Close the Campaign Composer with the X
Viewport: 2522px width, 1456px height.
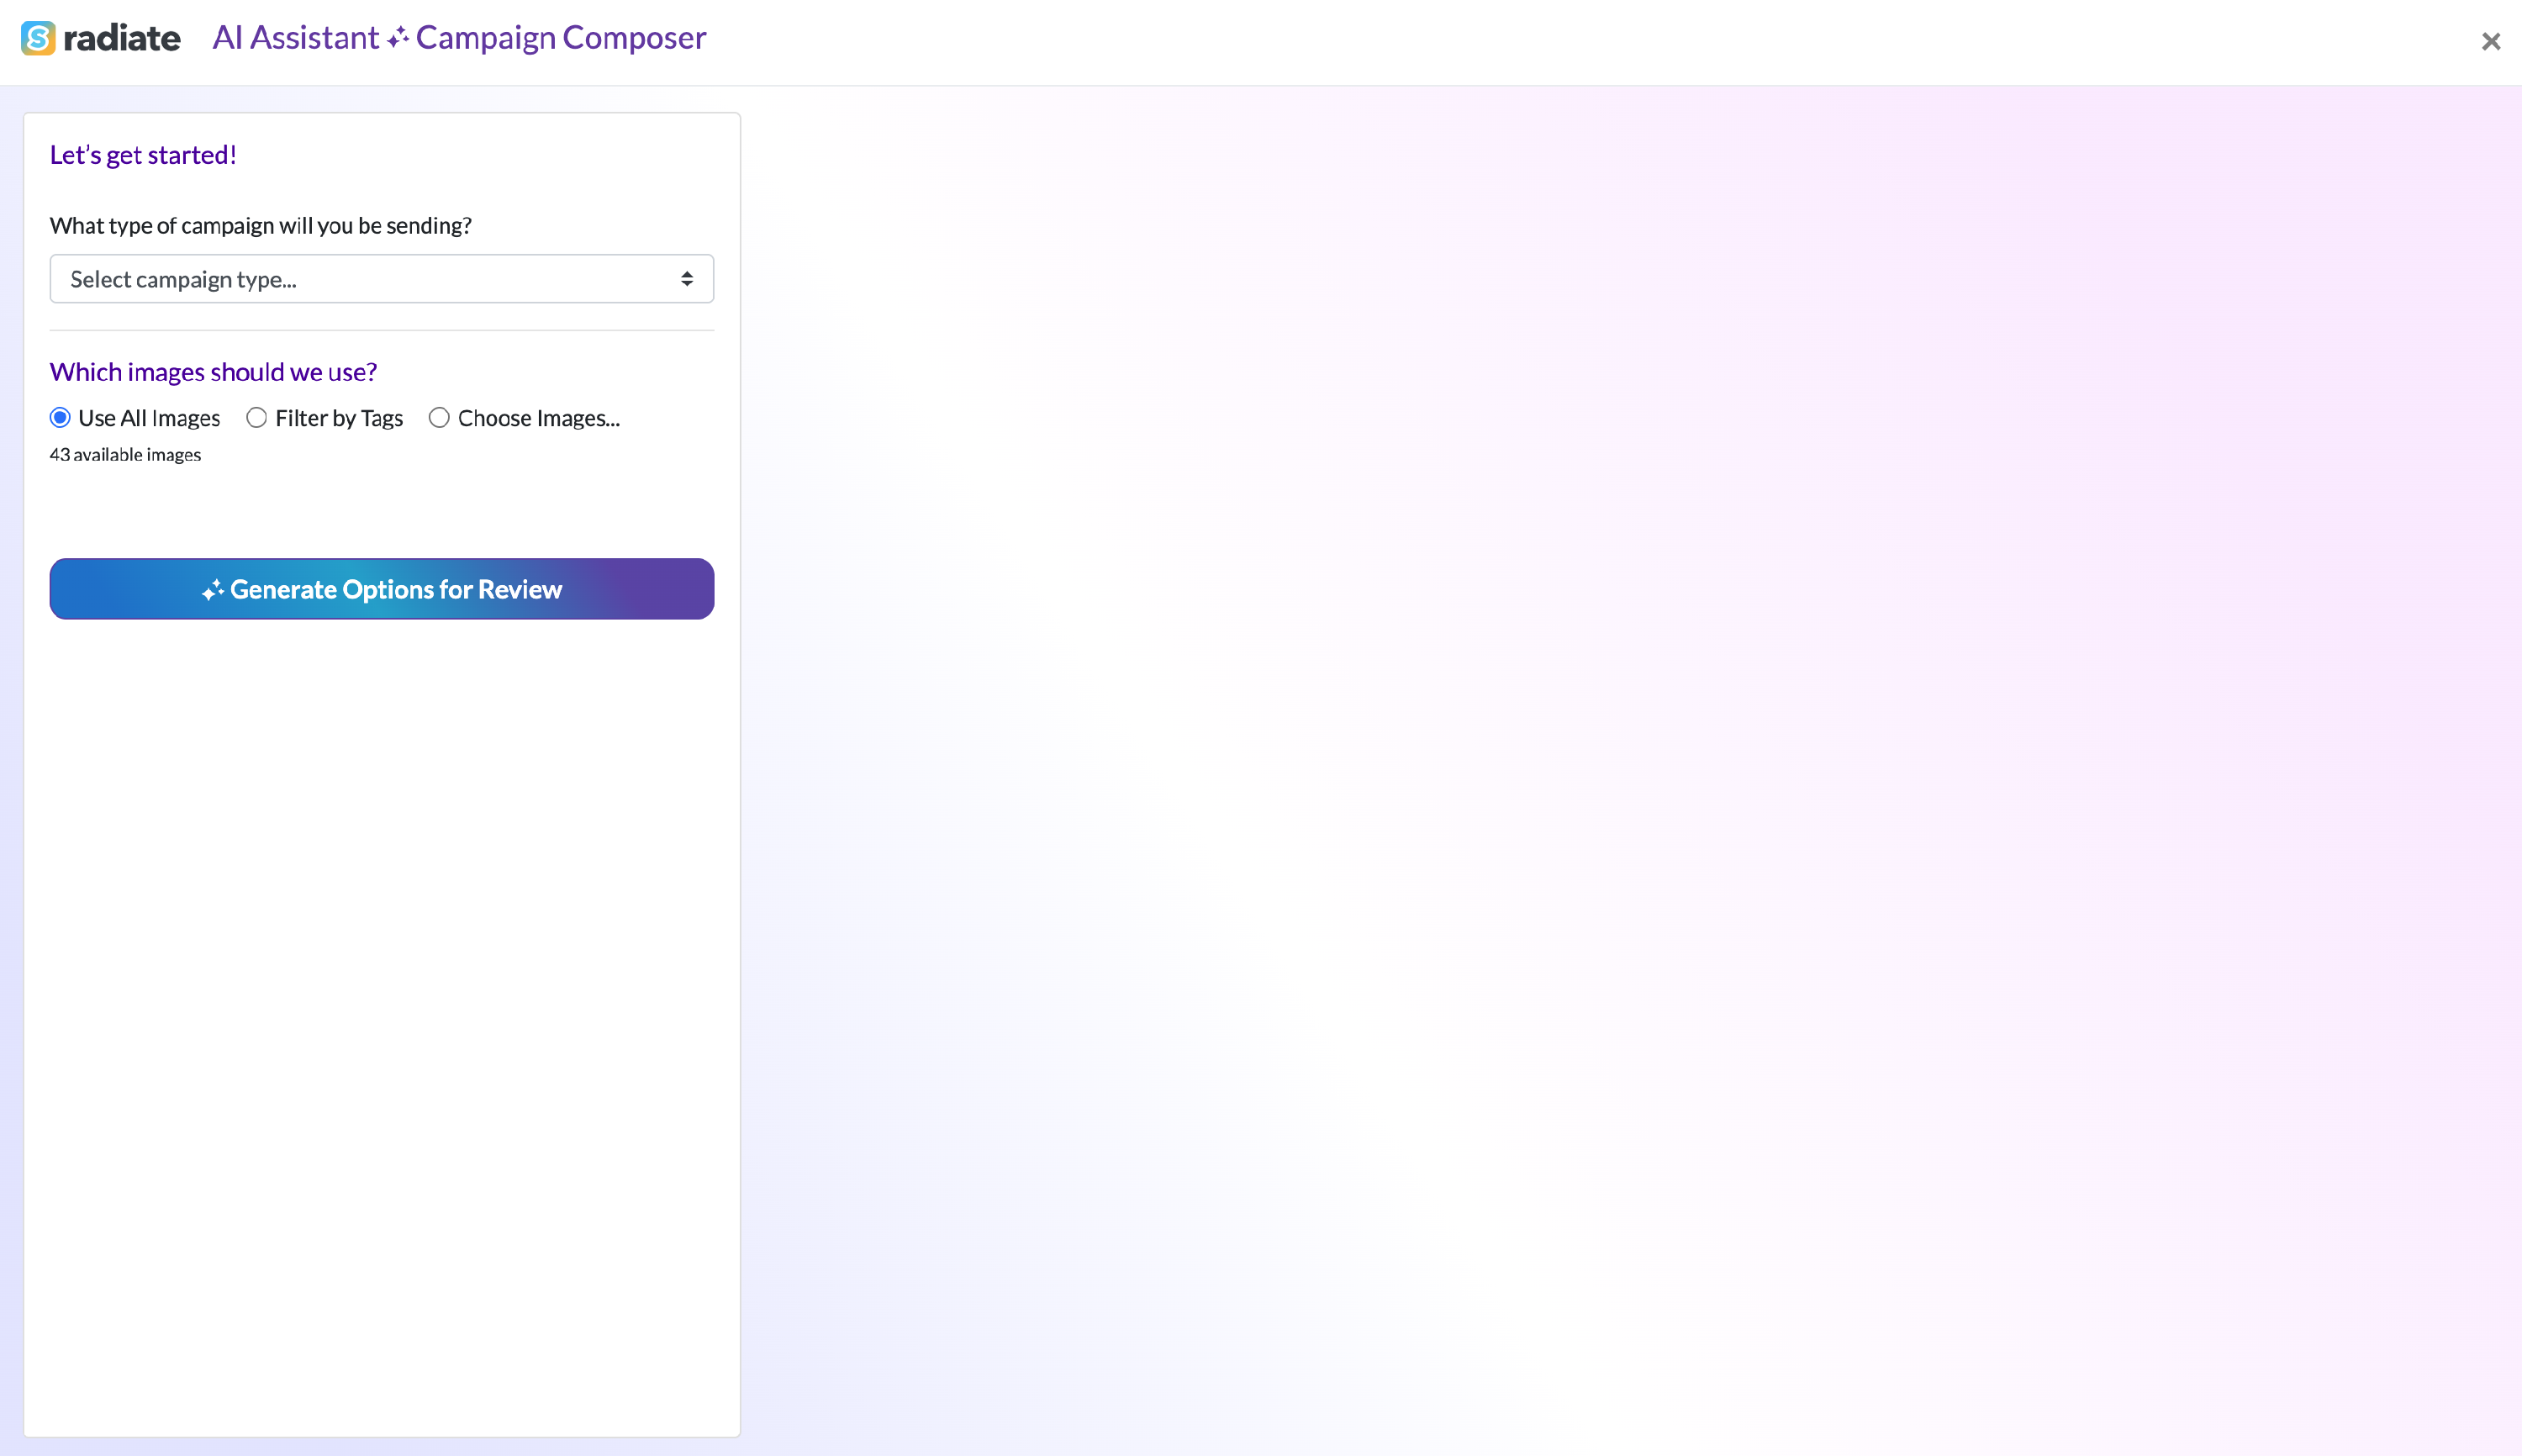coord(2490,41)
